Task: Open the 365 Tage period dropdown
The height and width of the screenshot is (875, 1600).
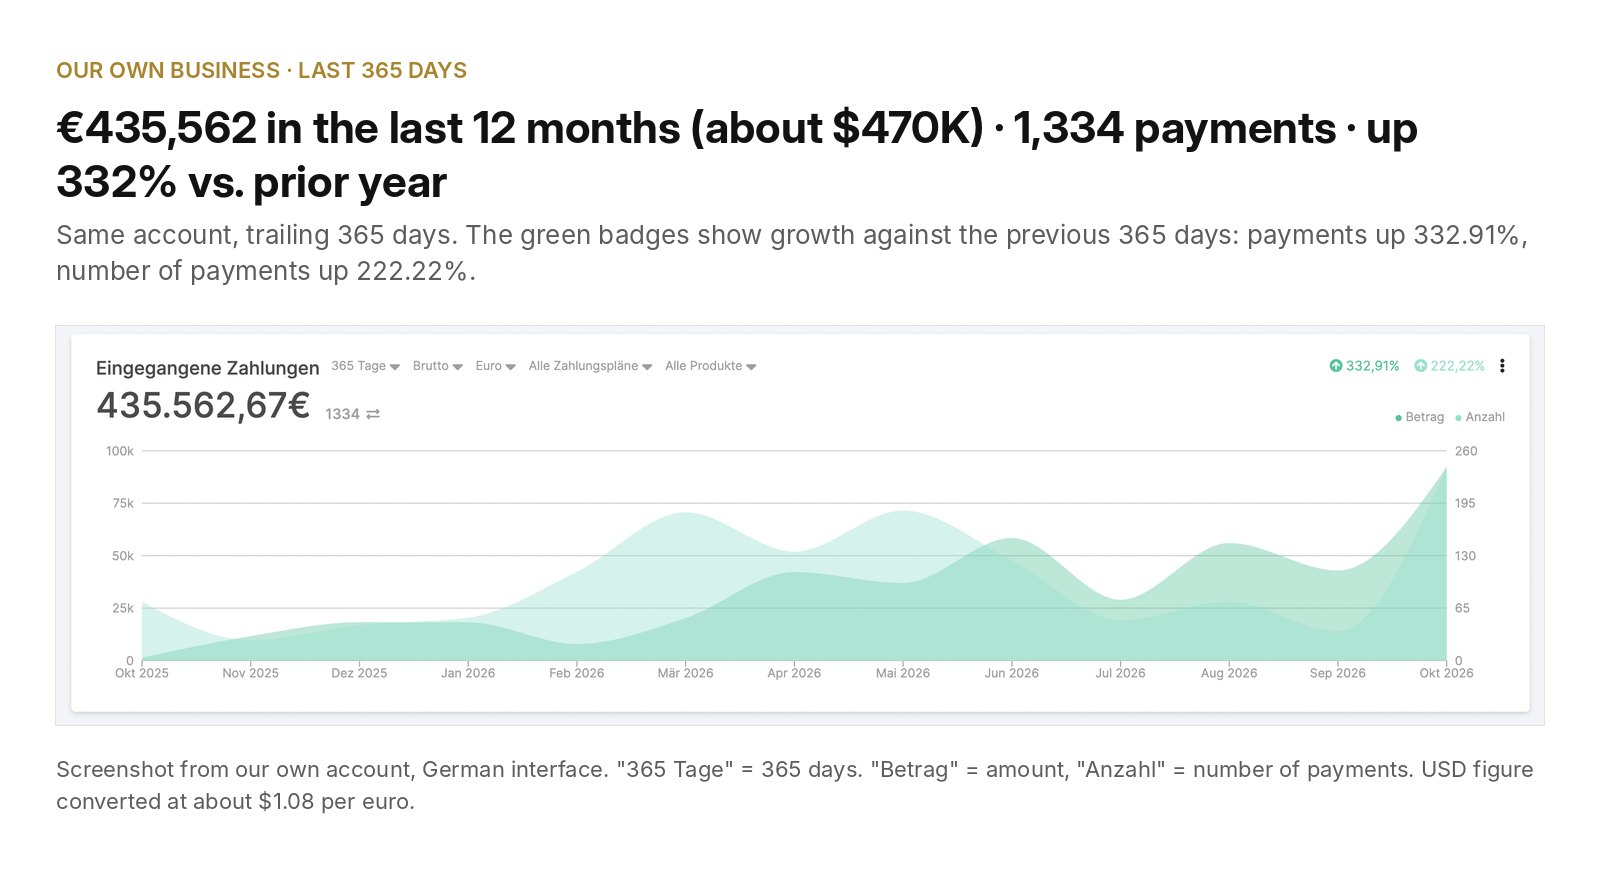Action: click(x=365, y=366)
